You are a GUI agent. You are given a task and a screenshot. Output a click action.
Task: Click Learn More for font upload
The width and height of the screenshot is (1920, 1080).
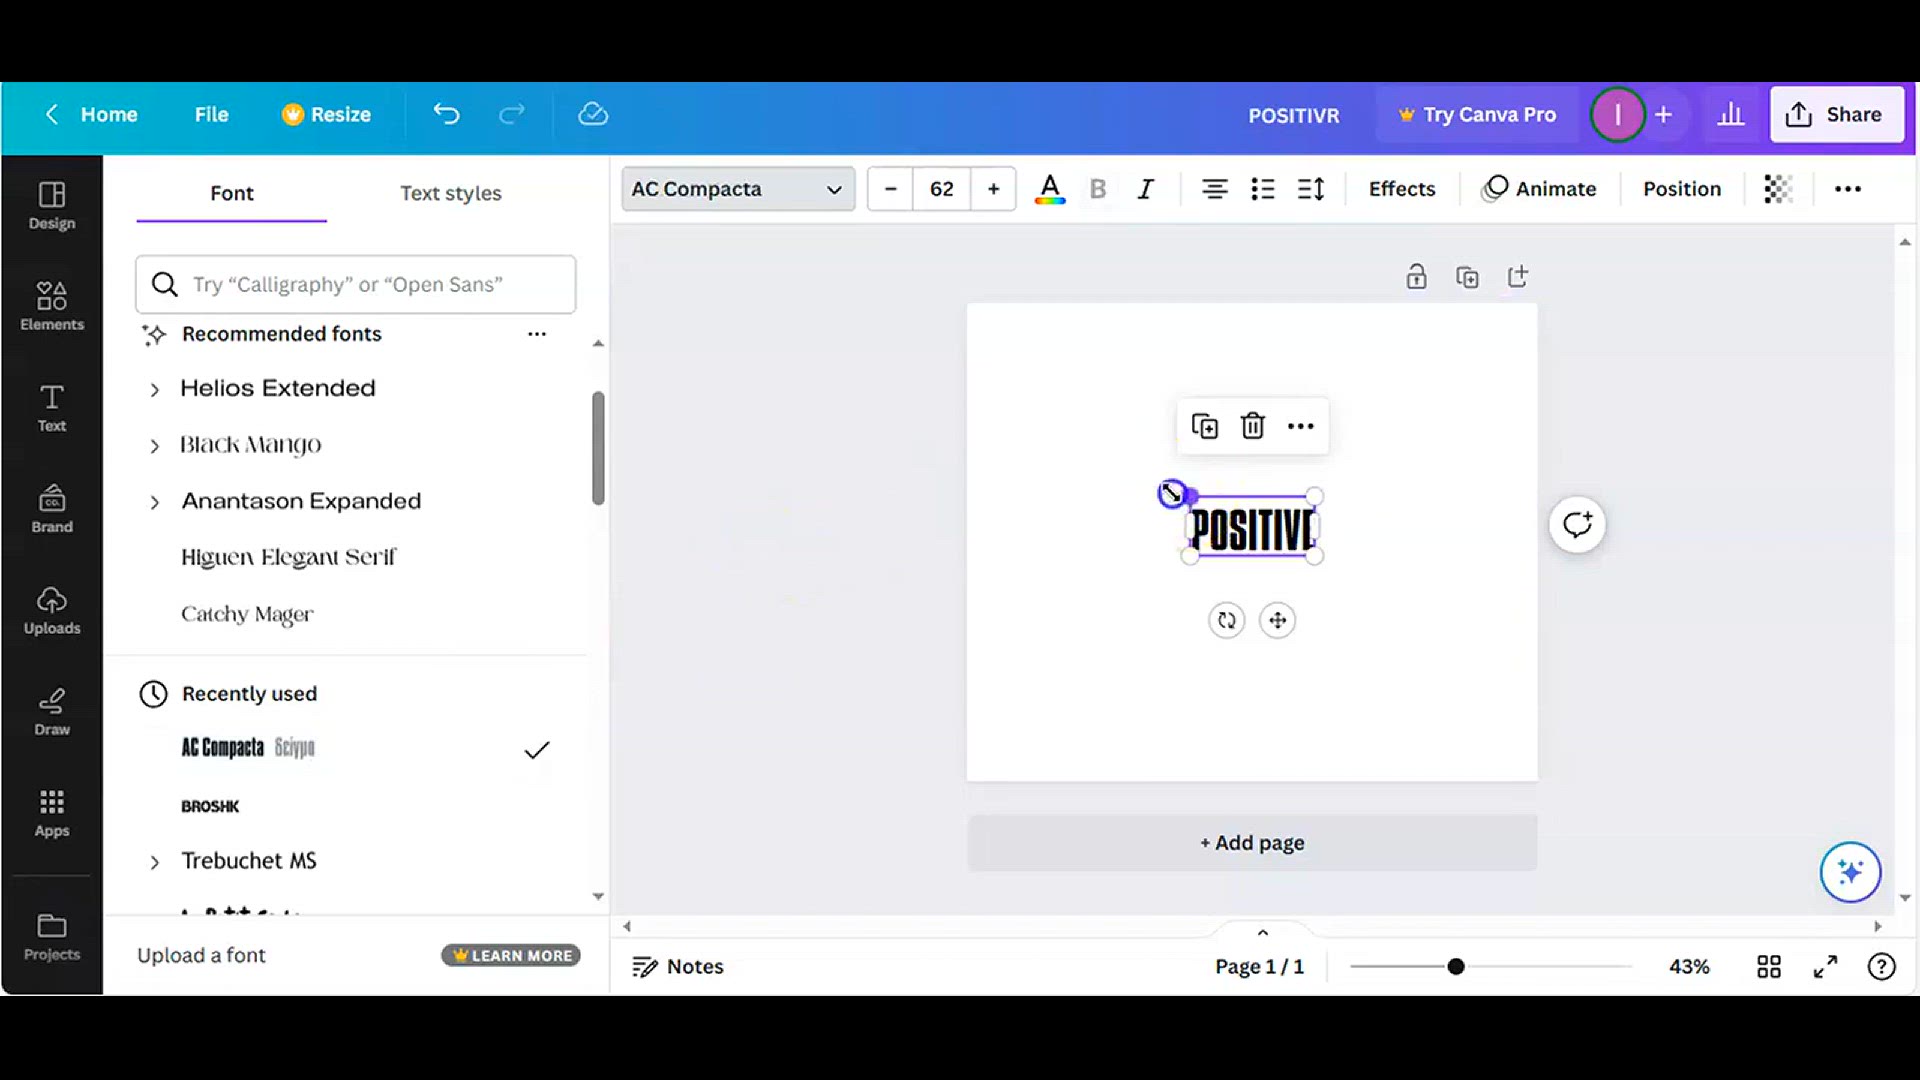pos(511,955)
